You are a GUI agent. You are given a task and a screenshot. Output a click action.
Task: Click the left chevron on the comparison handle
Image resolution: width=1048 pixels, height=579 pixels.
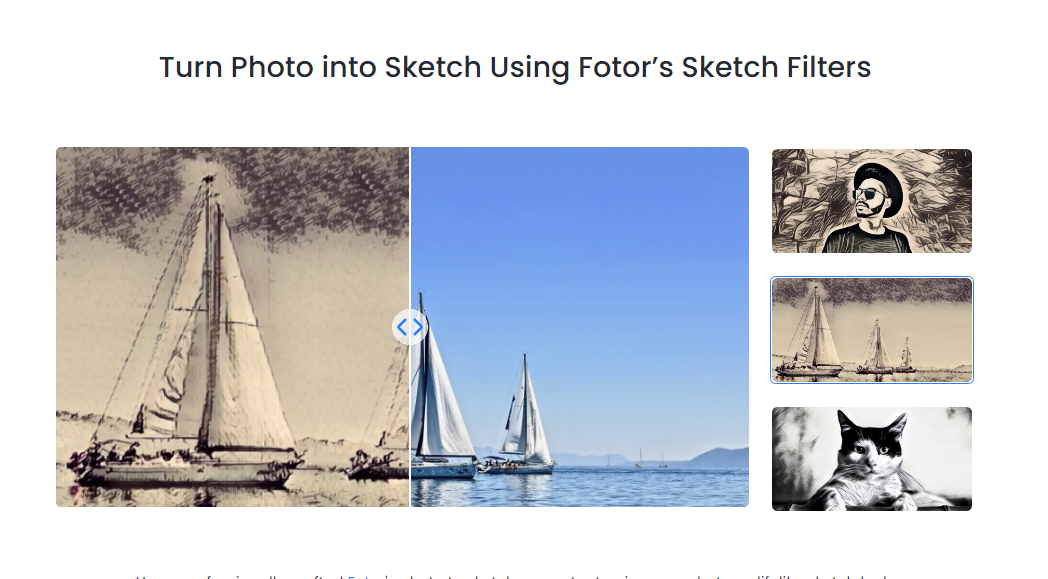[402, 326]
